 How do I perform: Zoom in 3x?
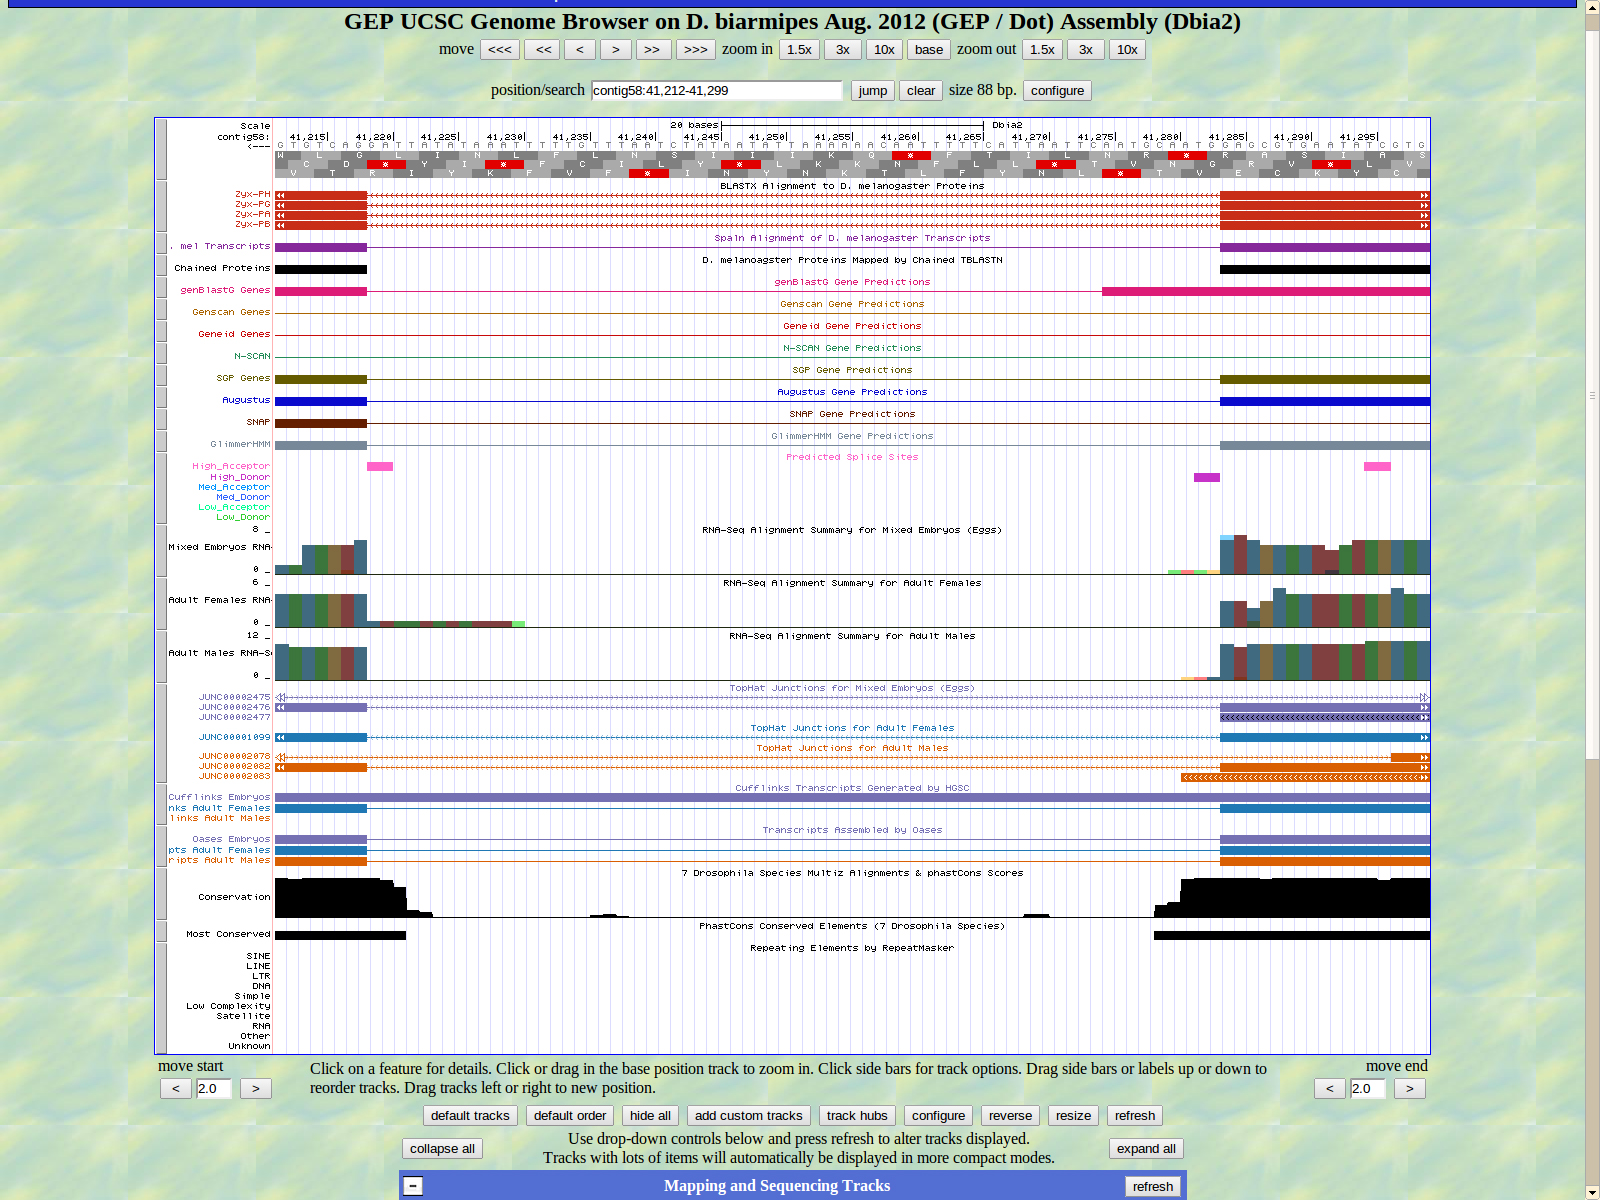(843, 50)
